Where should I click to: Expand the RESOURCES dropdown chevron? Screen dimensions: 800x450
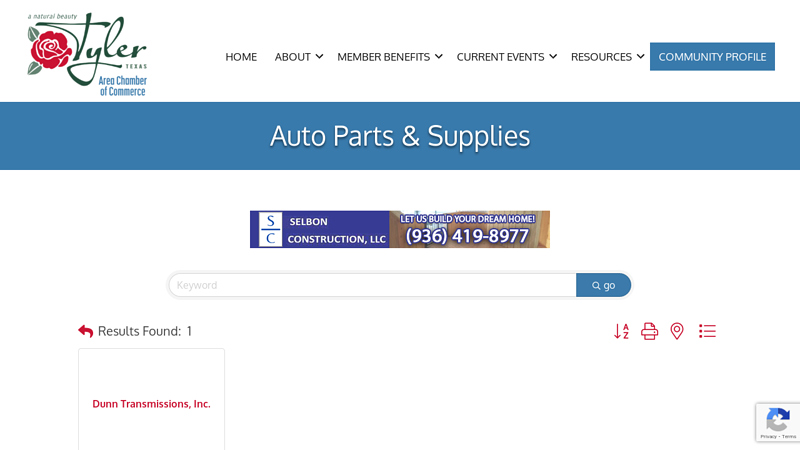tap(640, 57)
